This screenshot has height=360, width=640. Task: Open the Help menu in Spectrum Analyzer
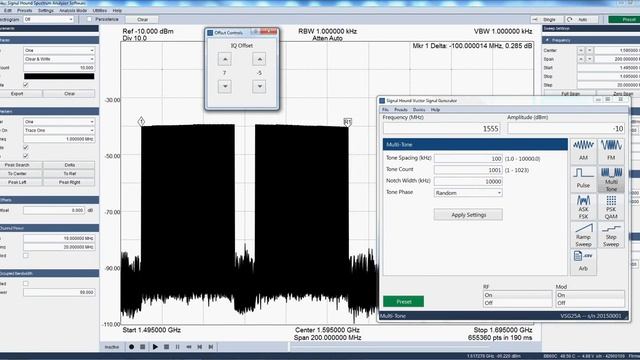pyautogui.click(x=117, y=10)
